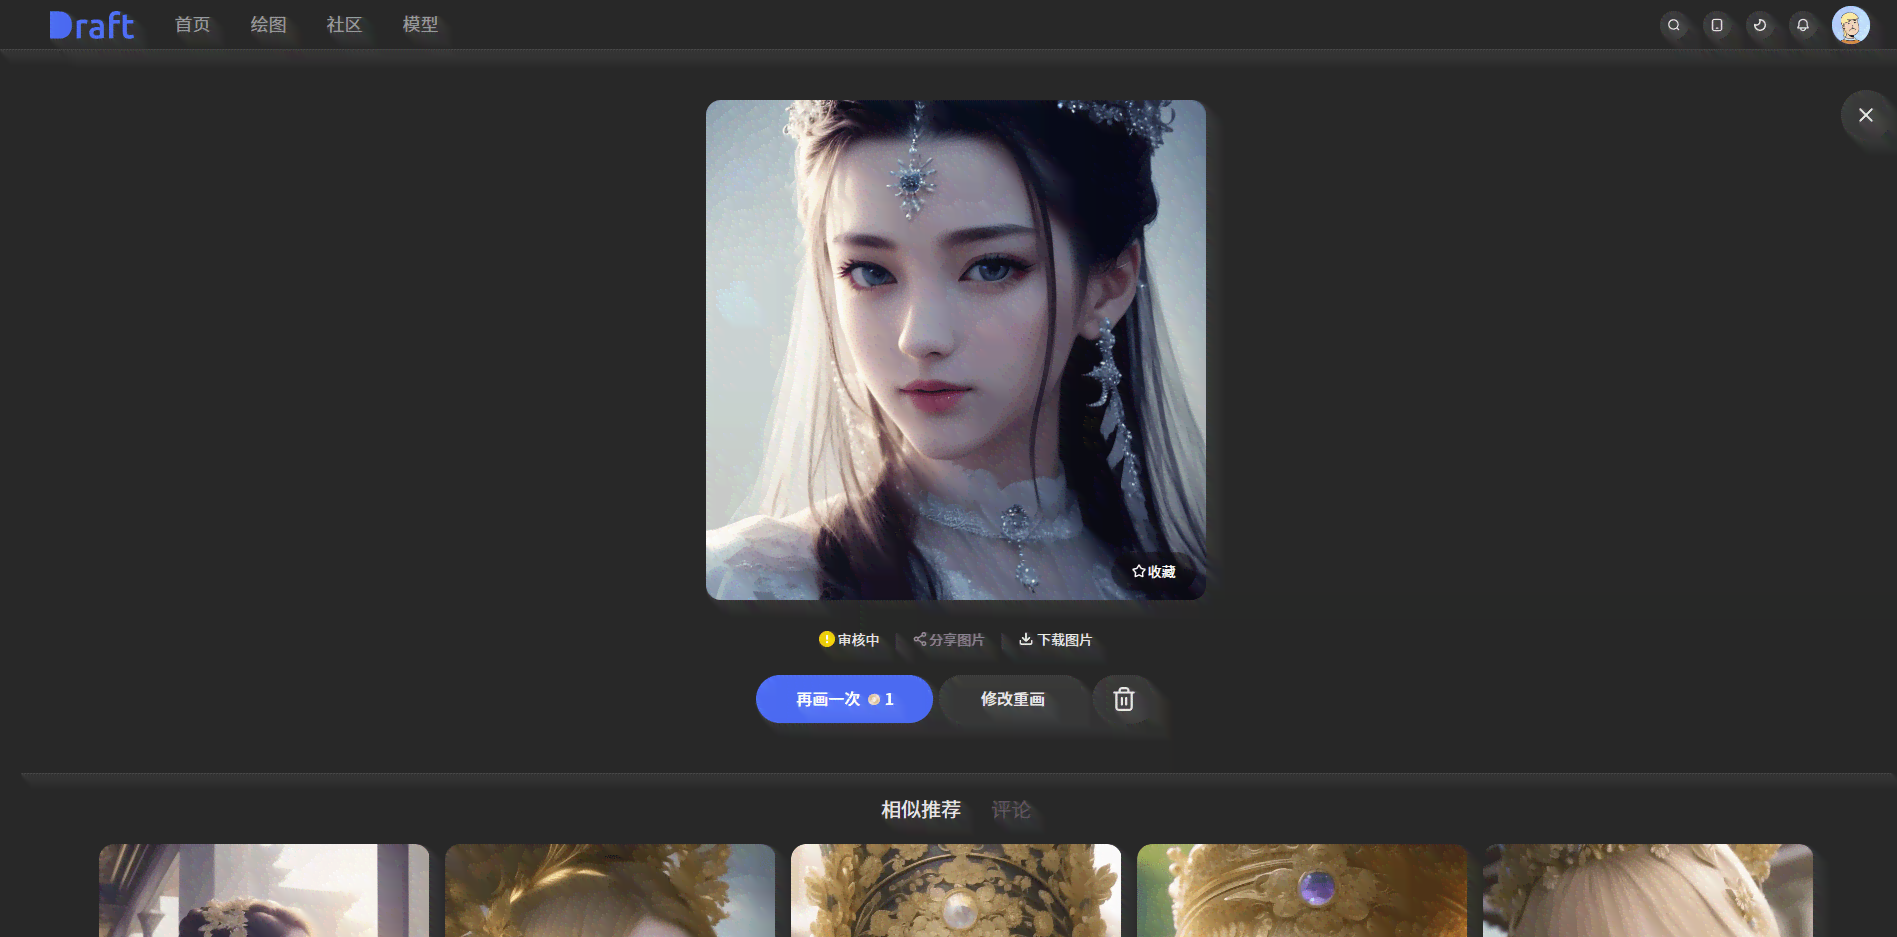Open the search icon in the header
This screenshot has height=937, width=1897.
point(1673,25)
